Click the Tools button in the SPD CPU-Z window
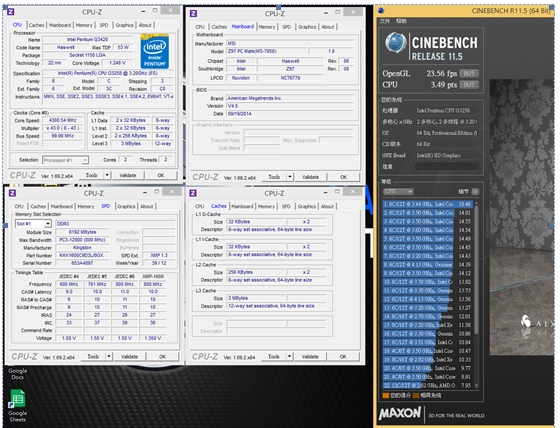This screenshot has width=560, height=428. click(x=93, y=356)
